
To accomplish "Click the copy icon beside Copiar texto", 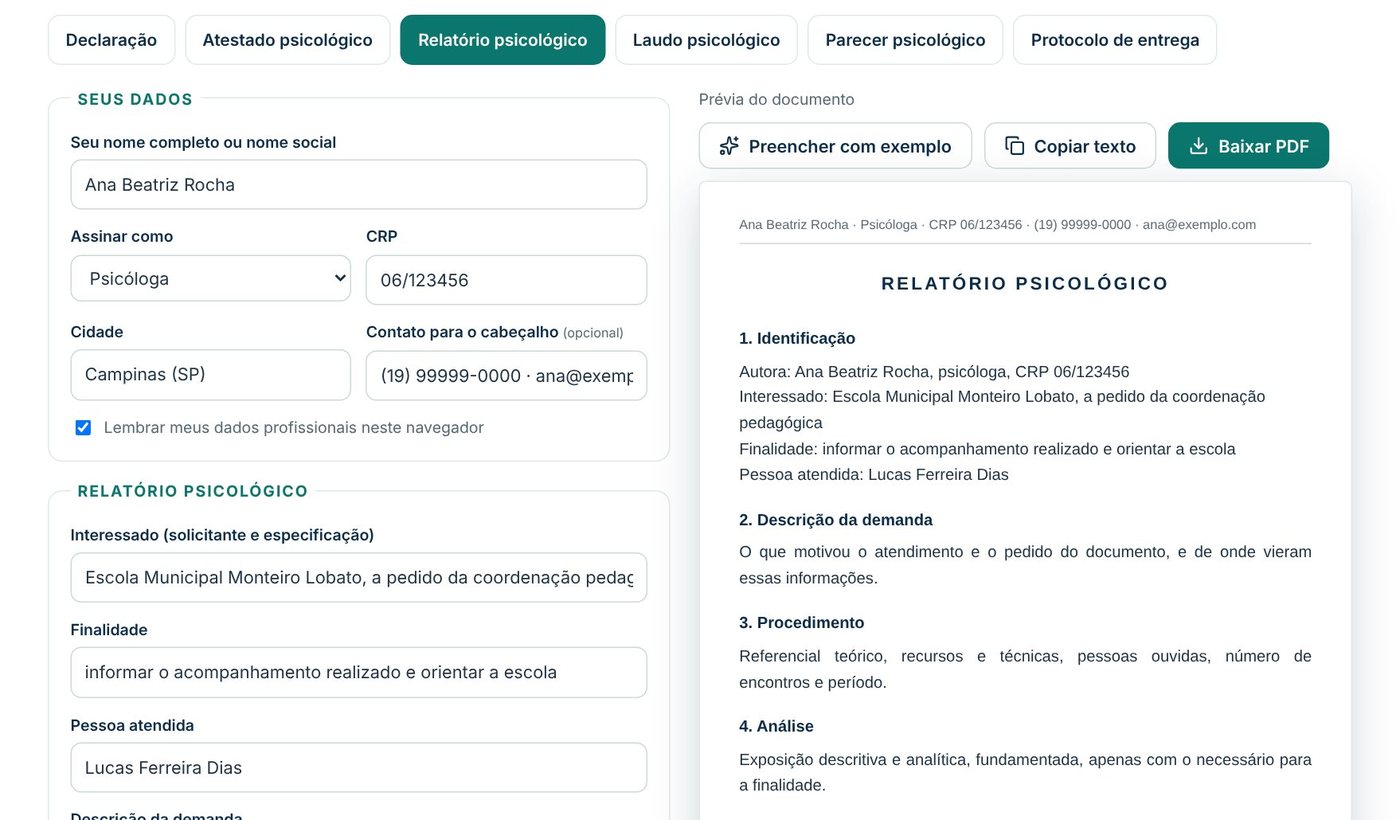I will 1014,146.
